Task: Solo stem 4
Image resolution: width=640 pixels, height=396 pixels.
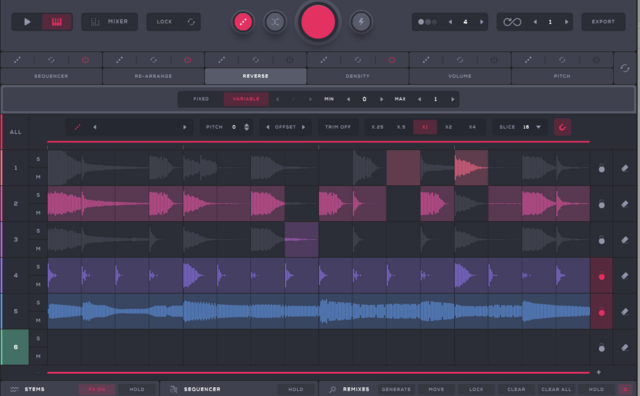Action: [38, 267]
